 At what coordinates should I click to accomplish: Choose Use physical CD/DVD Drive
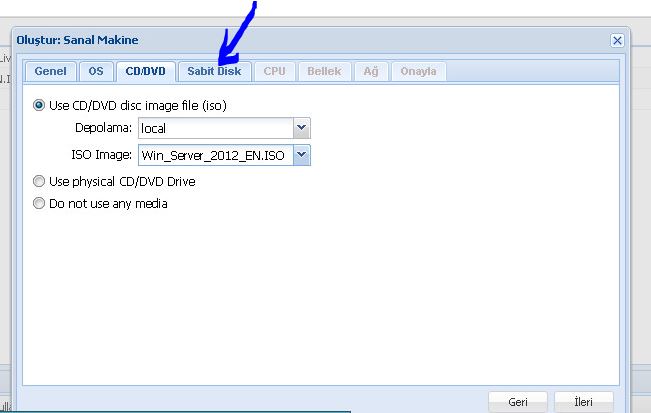coord(40,182)
